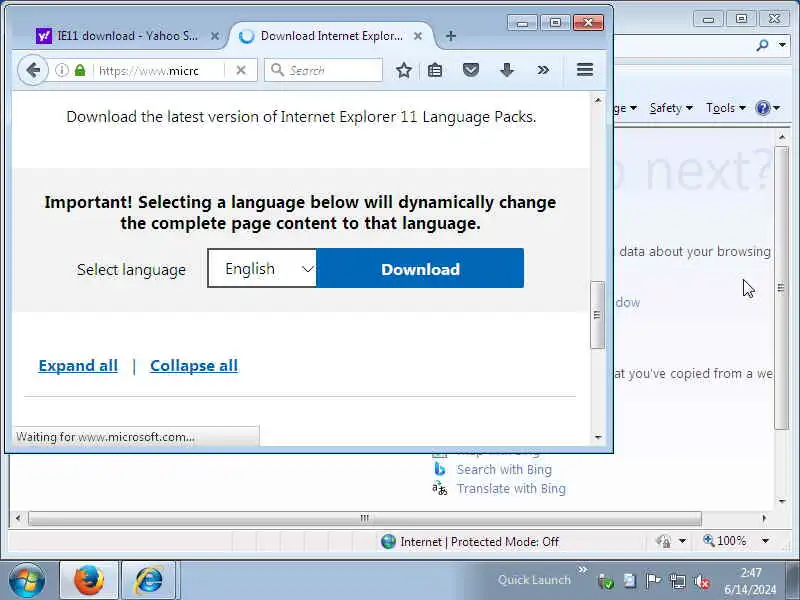
Task: Click the network tray icon
Action: click(x=678, y=581)
